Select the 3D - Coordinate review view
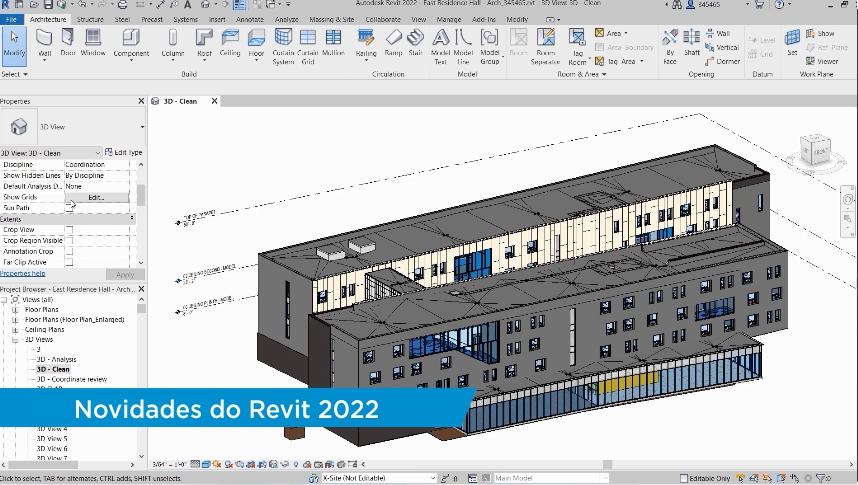The width and height of the screenshot is (858, 485). click(72, 379)
